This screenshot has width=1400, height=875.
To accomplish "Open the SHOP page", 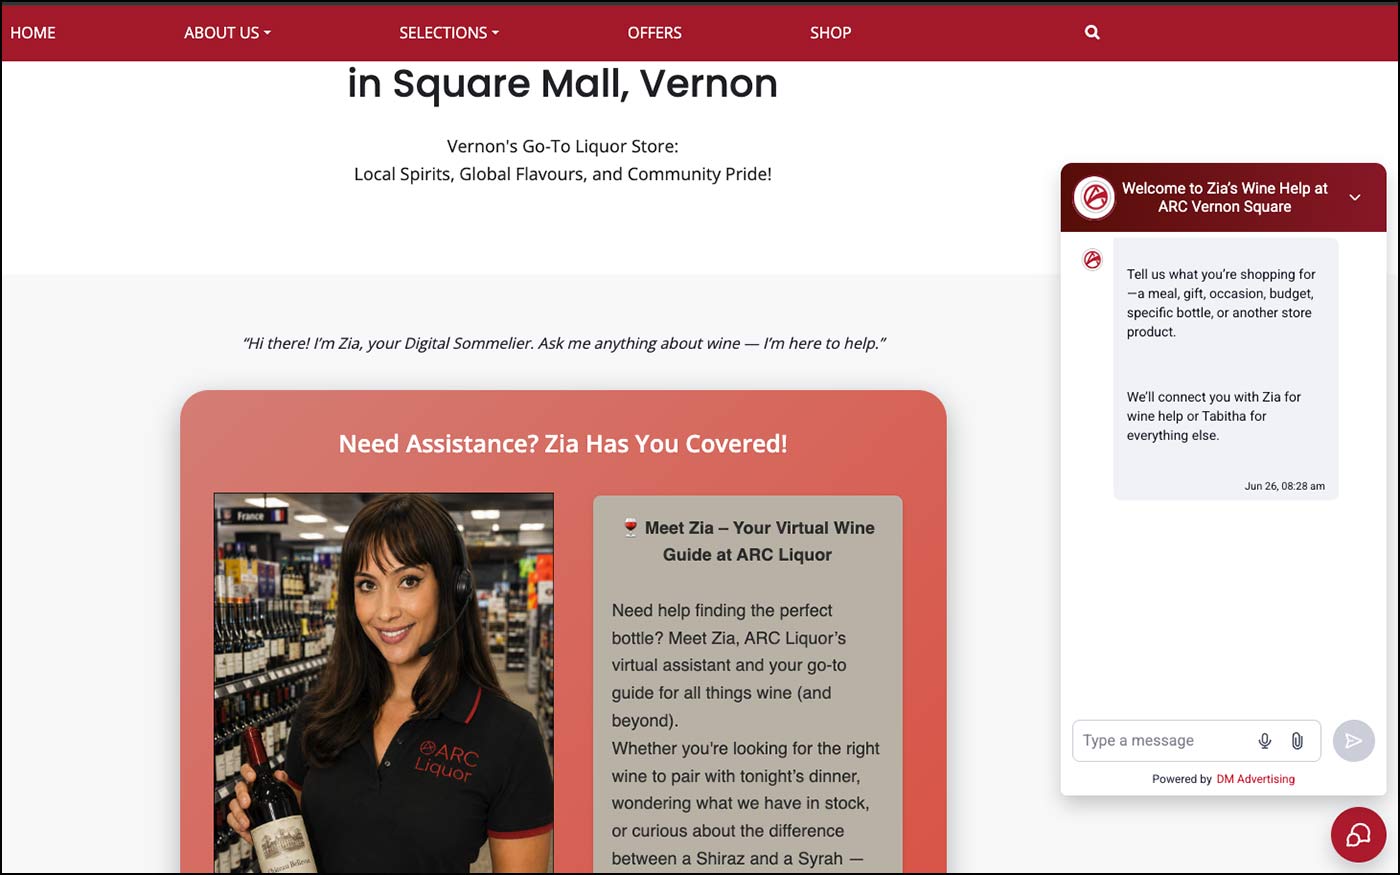I will coord(831,32).
